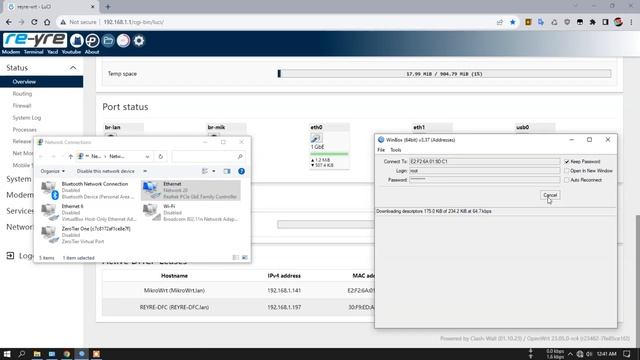Screen dimensions: 640x360
Task: Select Bluetooth Network Connection adapter
Action: 88,190
